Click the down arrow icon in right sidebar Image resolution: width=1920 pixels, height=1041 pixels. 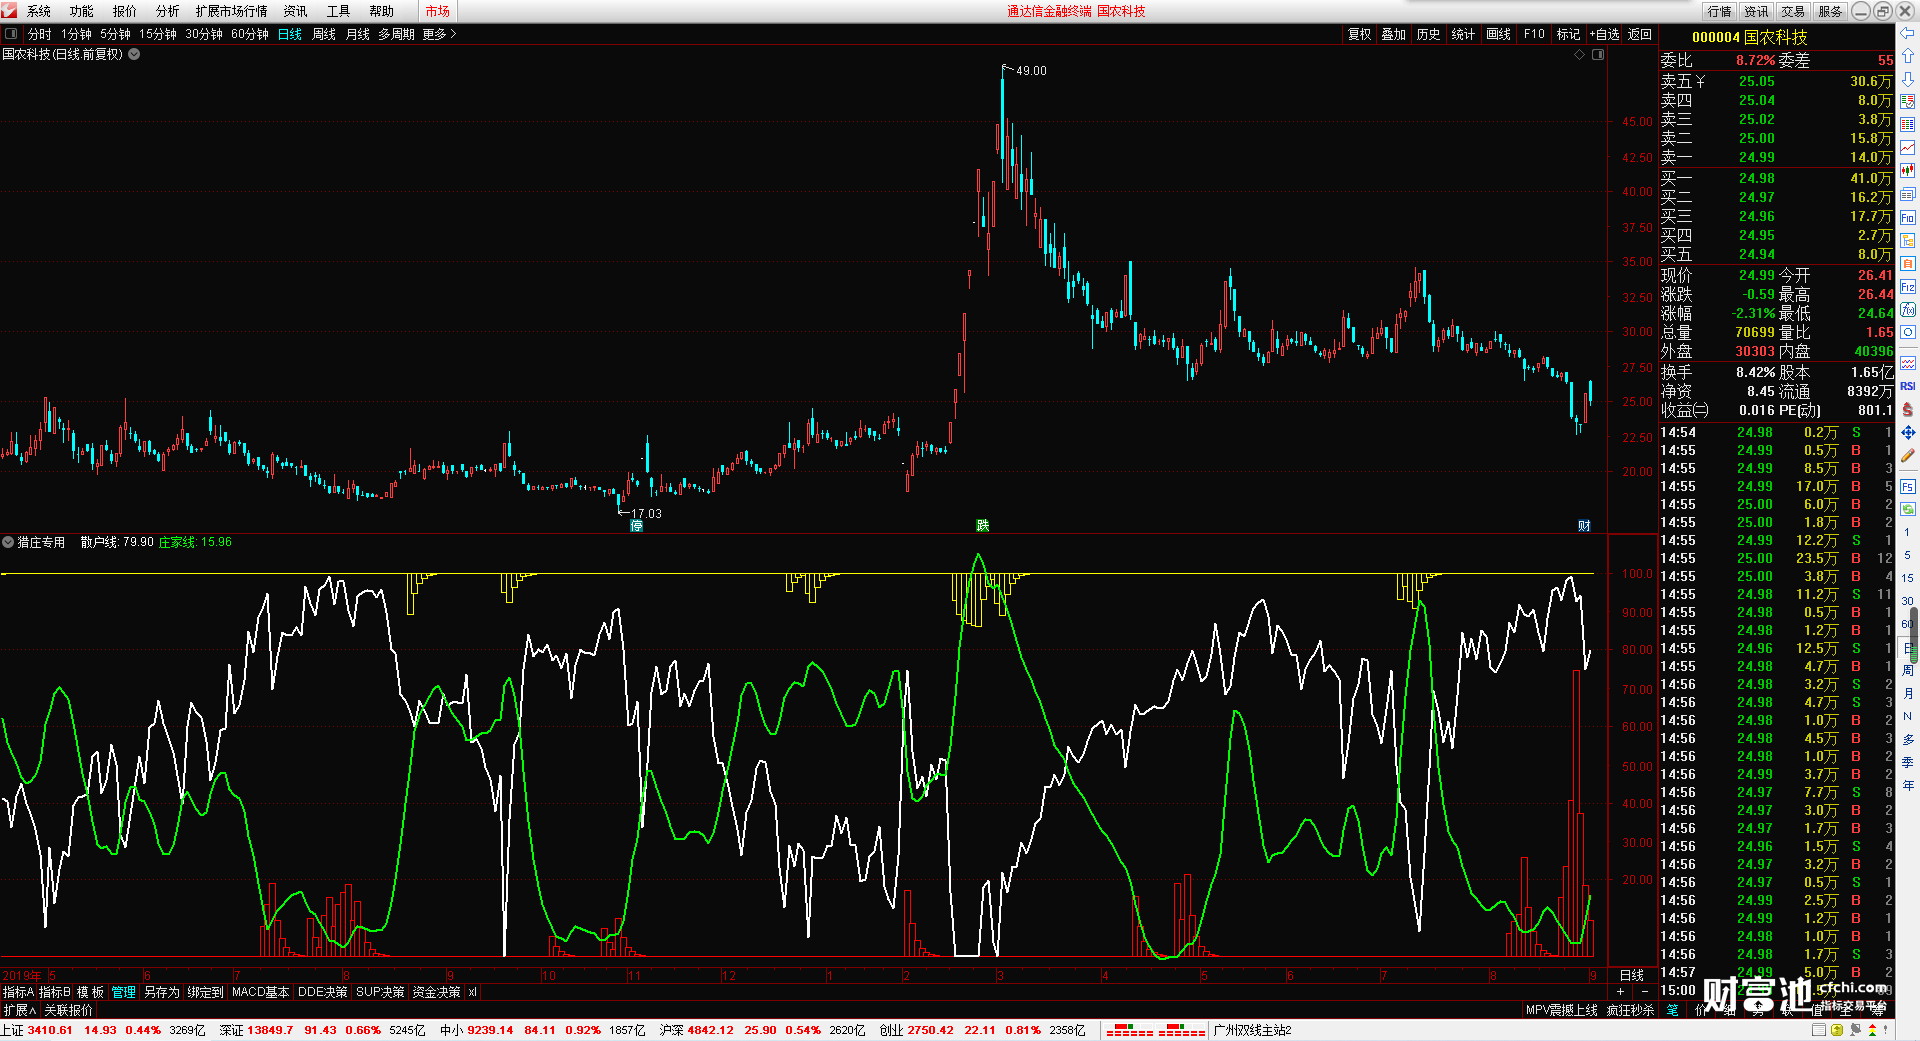1908,79
